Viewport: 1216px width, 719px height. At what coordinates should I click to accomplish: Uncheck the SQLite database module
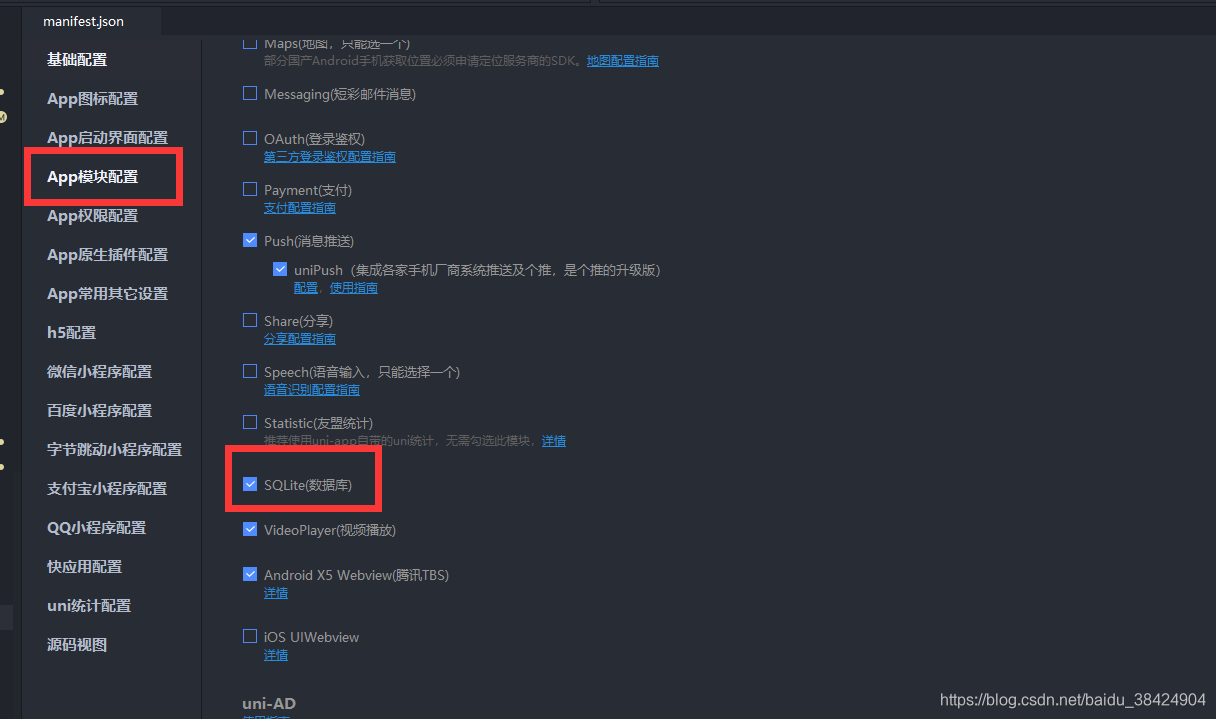point(250,484)
